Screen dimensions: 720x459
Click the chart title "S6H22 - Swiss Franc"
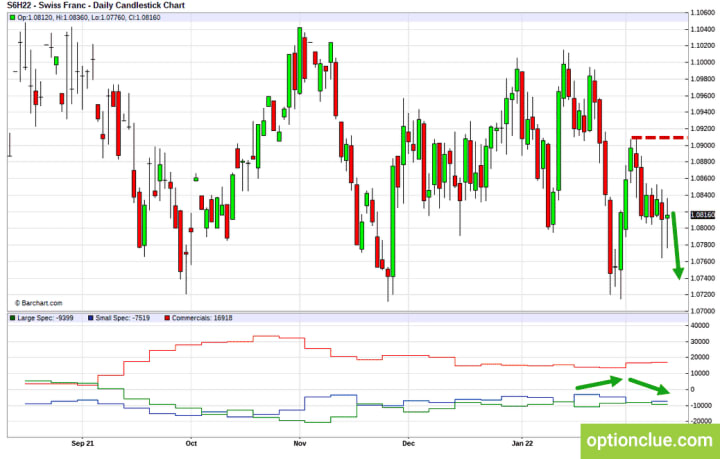(48, 6)
